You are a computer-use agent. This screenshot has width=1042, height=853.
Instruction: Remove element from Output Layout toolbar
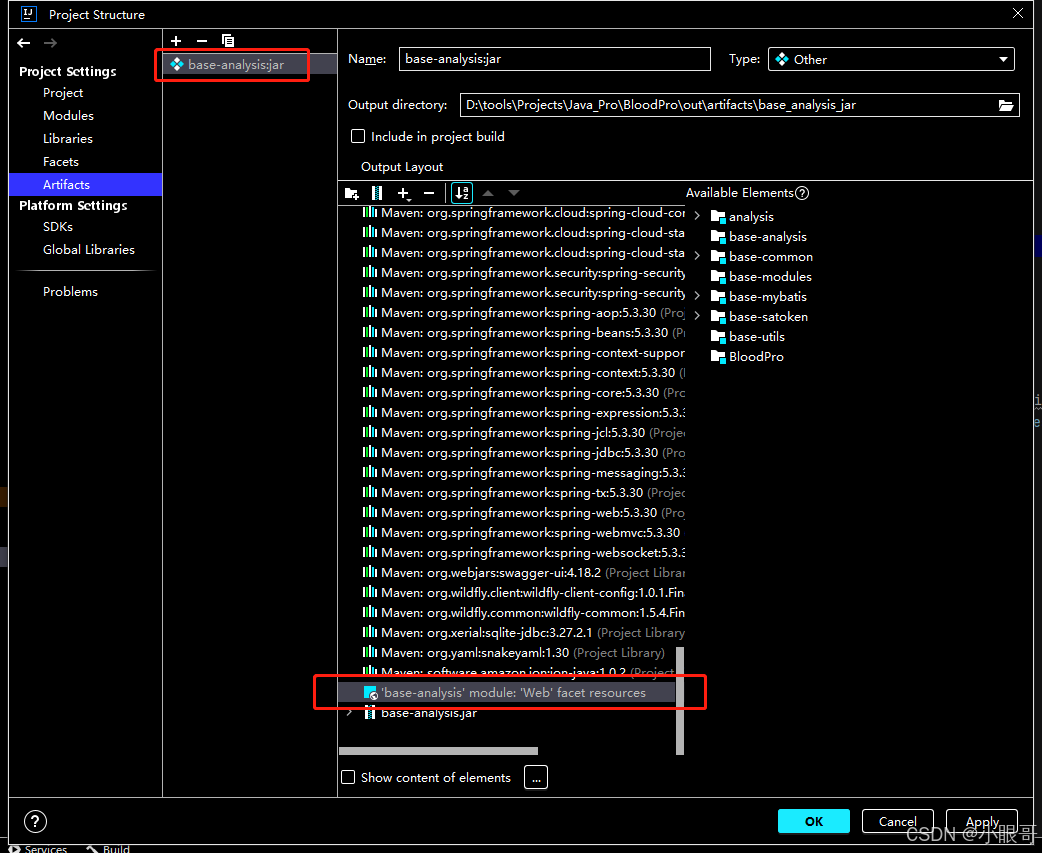[x=429, y=193]
